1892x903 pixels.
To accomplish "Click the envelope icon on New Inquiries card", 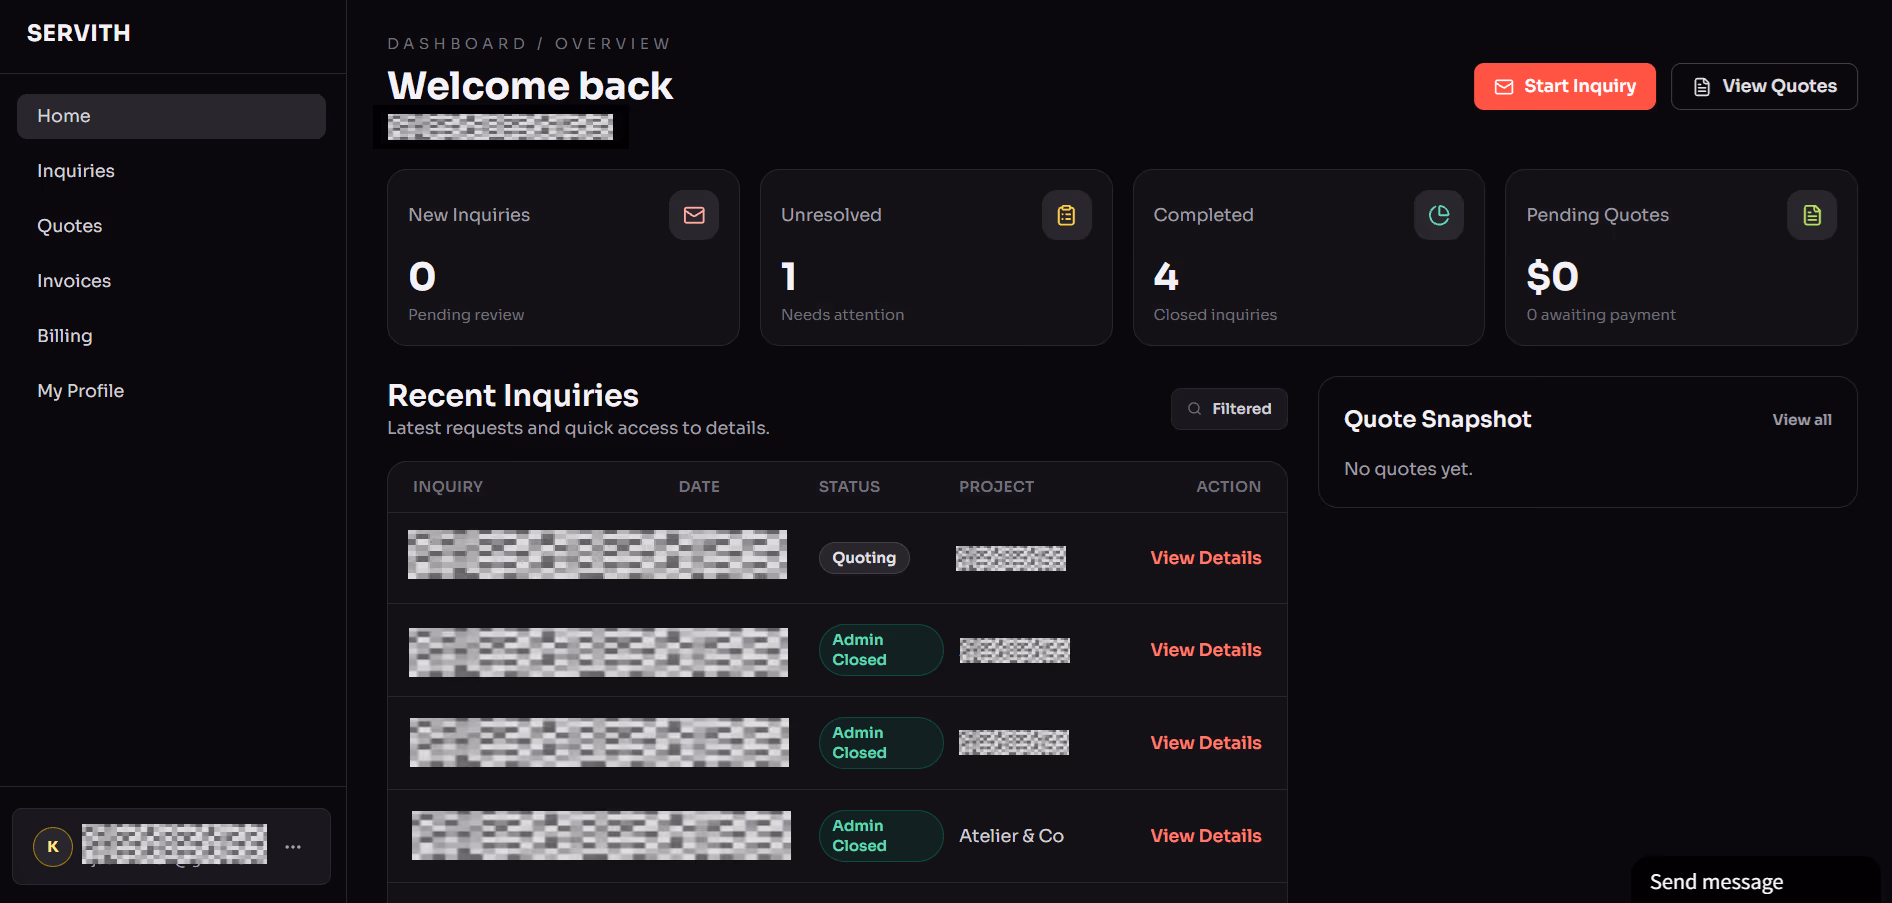I will coord(694,215).
